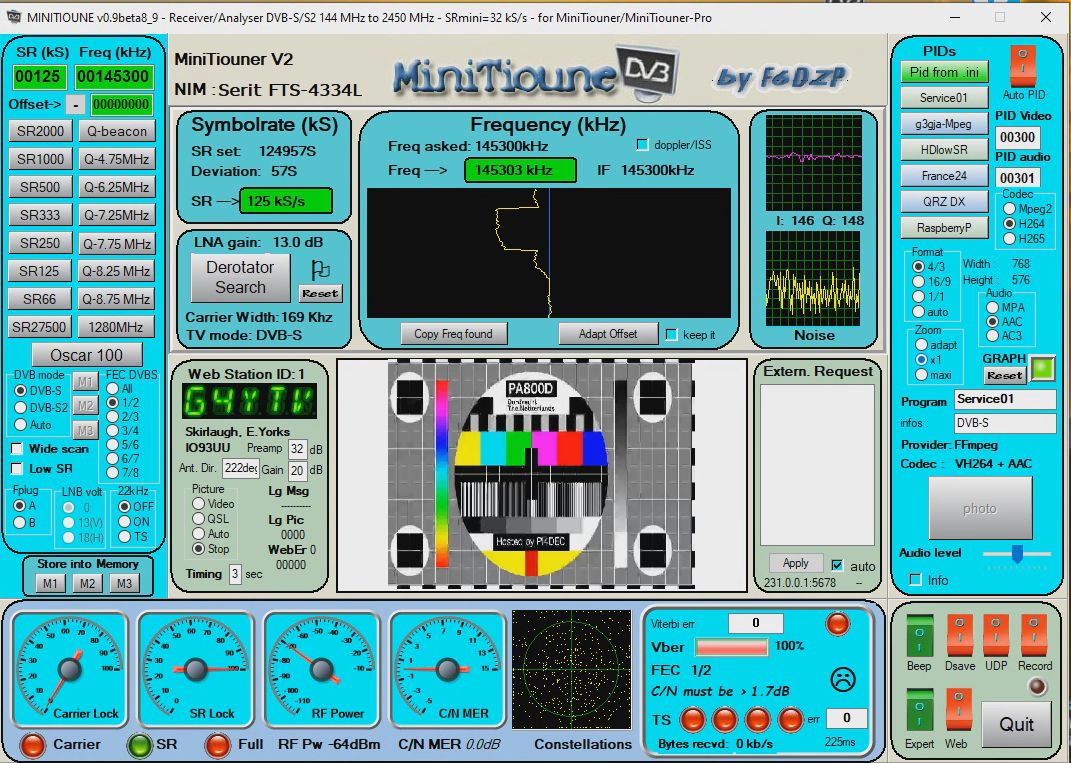
Task: Select the DVB-S2 mode radio button
Action: click(x=20, y=408)
